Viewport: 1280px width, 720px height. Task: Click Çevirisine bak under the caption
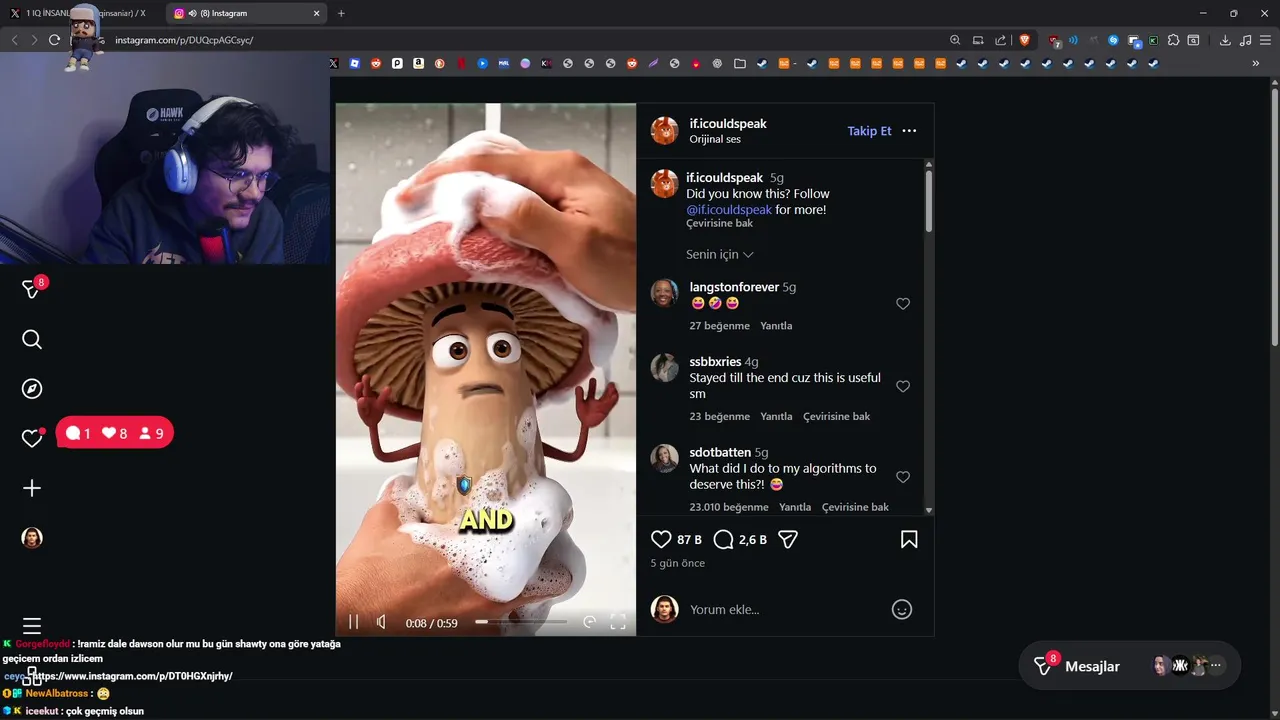pyautogui.click(x=719, y=224)
